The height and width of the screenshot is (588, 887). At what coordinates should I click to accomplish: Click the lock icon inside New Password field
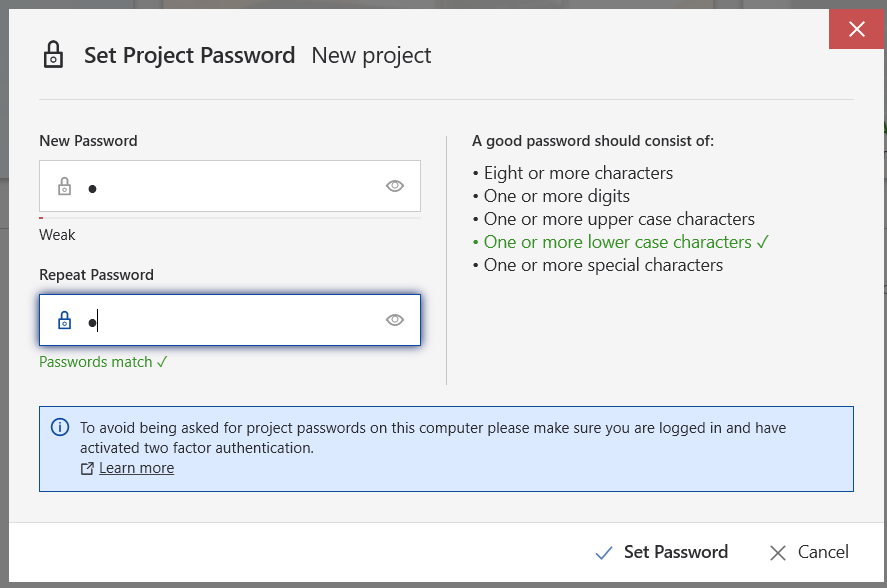click(x=64, y=186)
